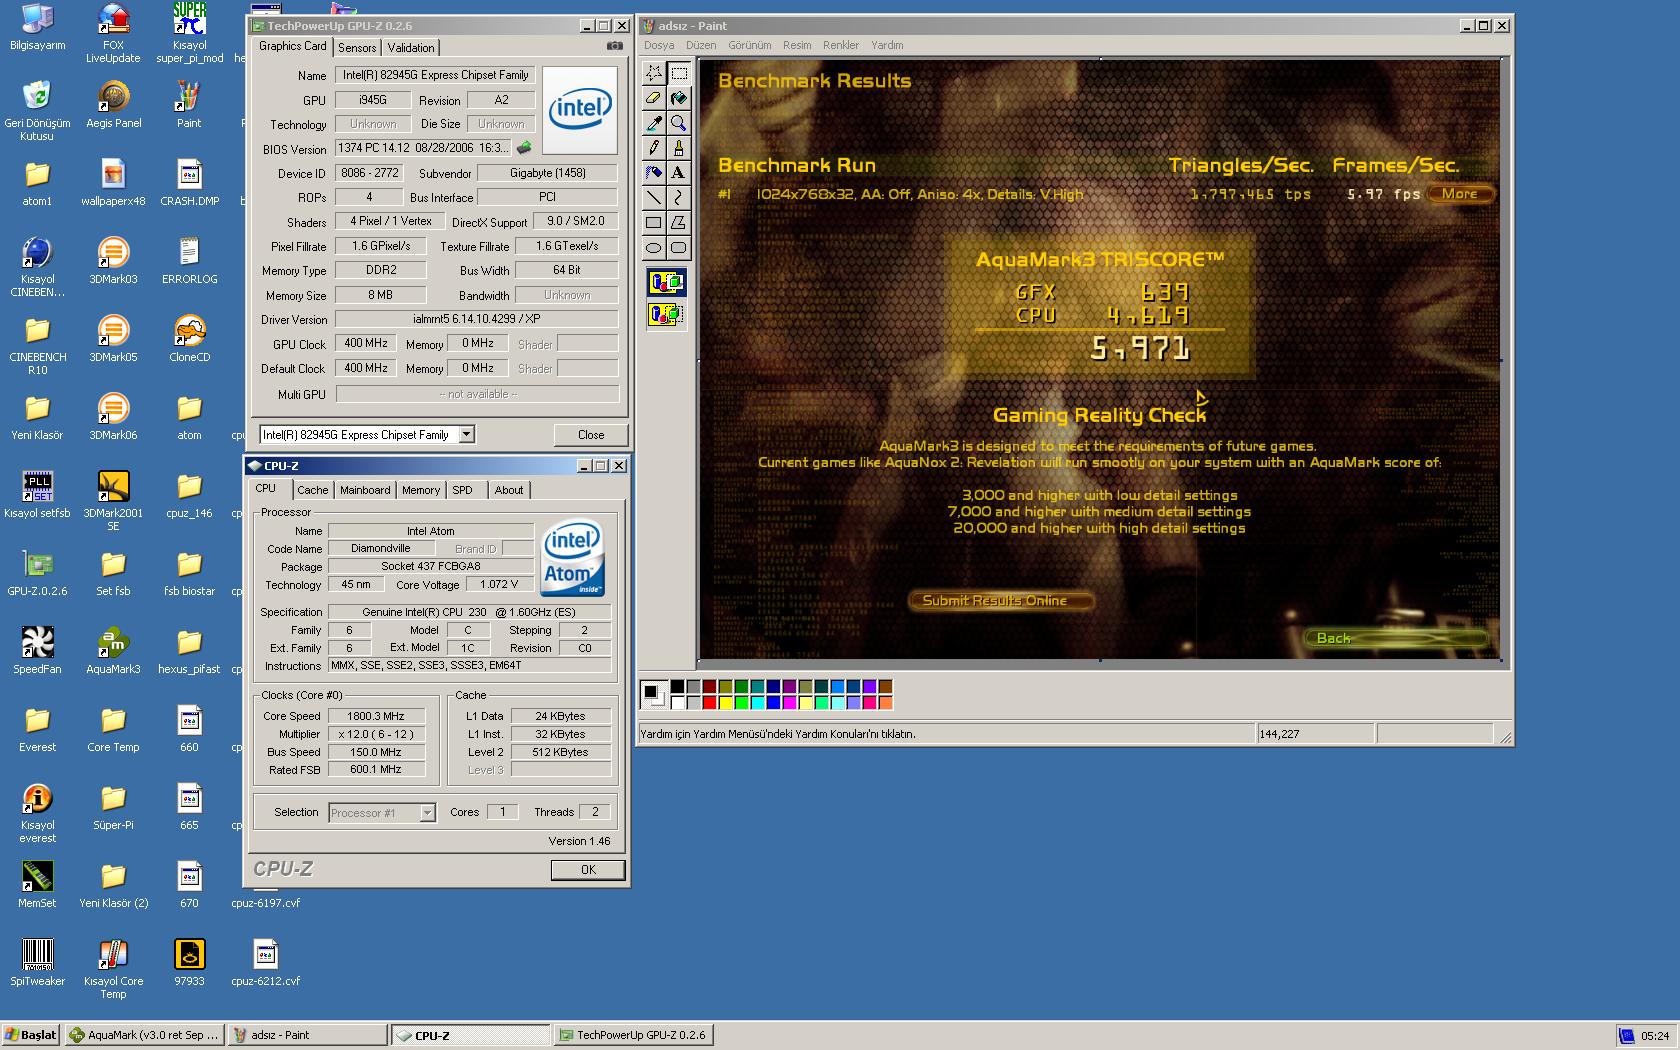The image size is (1680, 1050).
Task: Expand the GPU selection dropdown in GPU-Z
Action: [x=466, y=434]
